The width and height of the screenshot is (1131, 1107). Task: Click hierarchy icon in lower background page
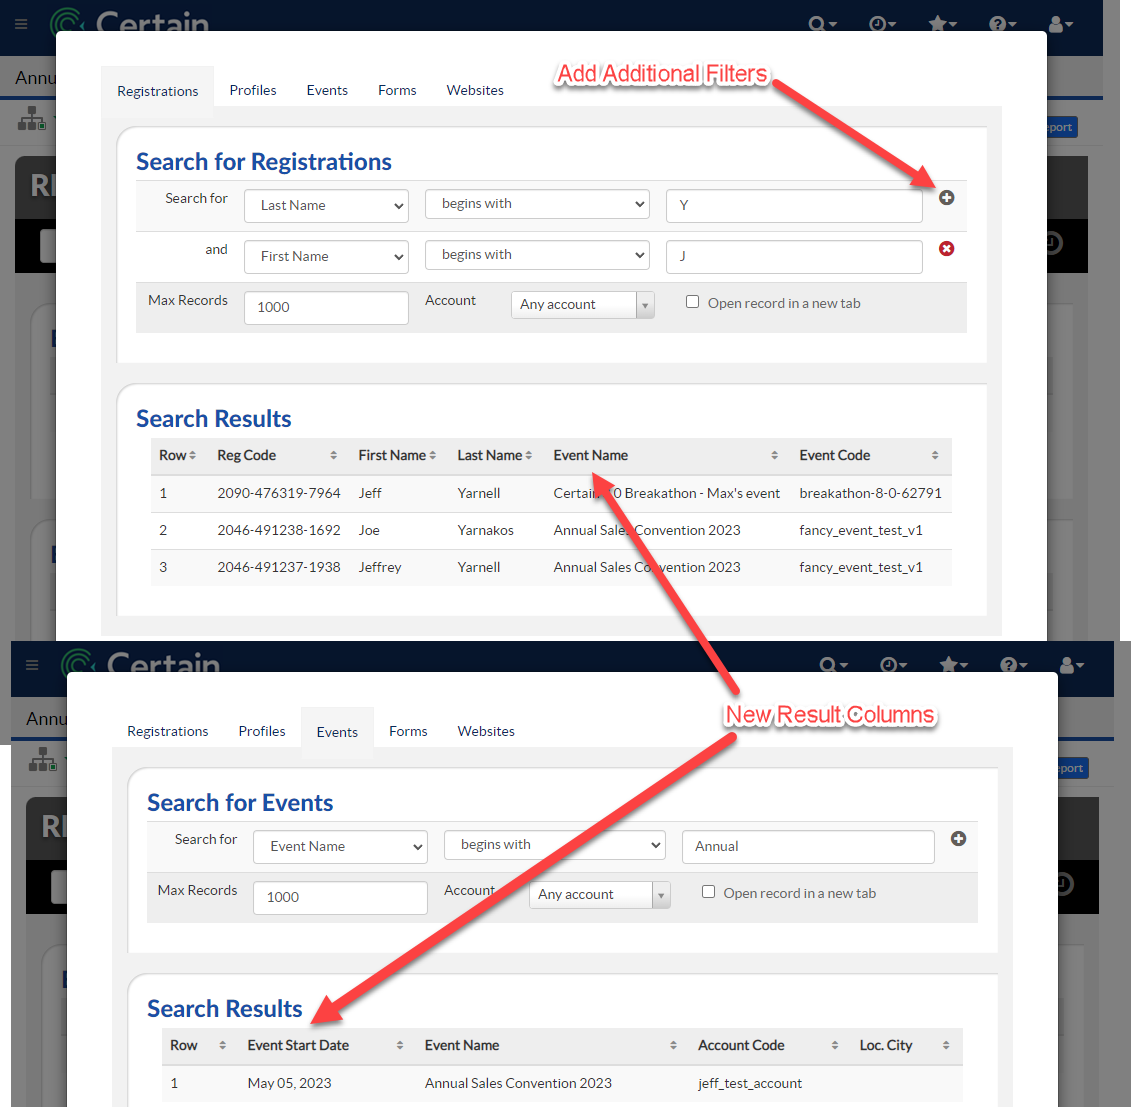click(43, 759)
